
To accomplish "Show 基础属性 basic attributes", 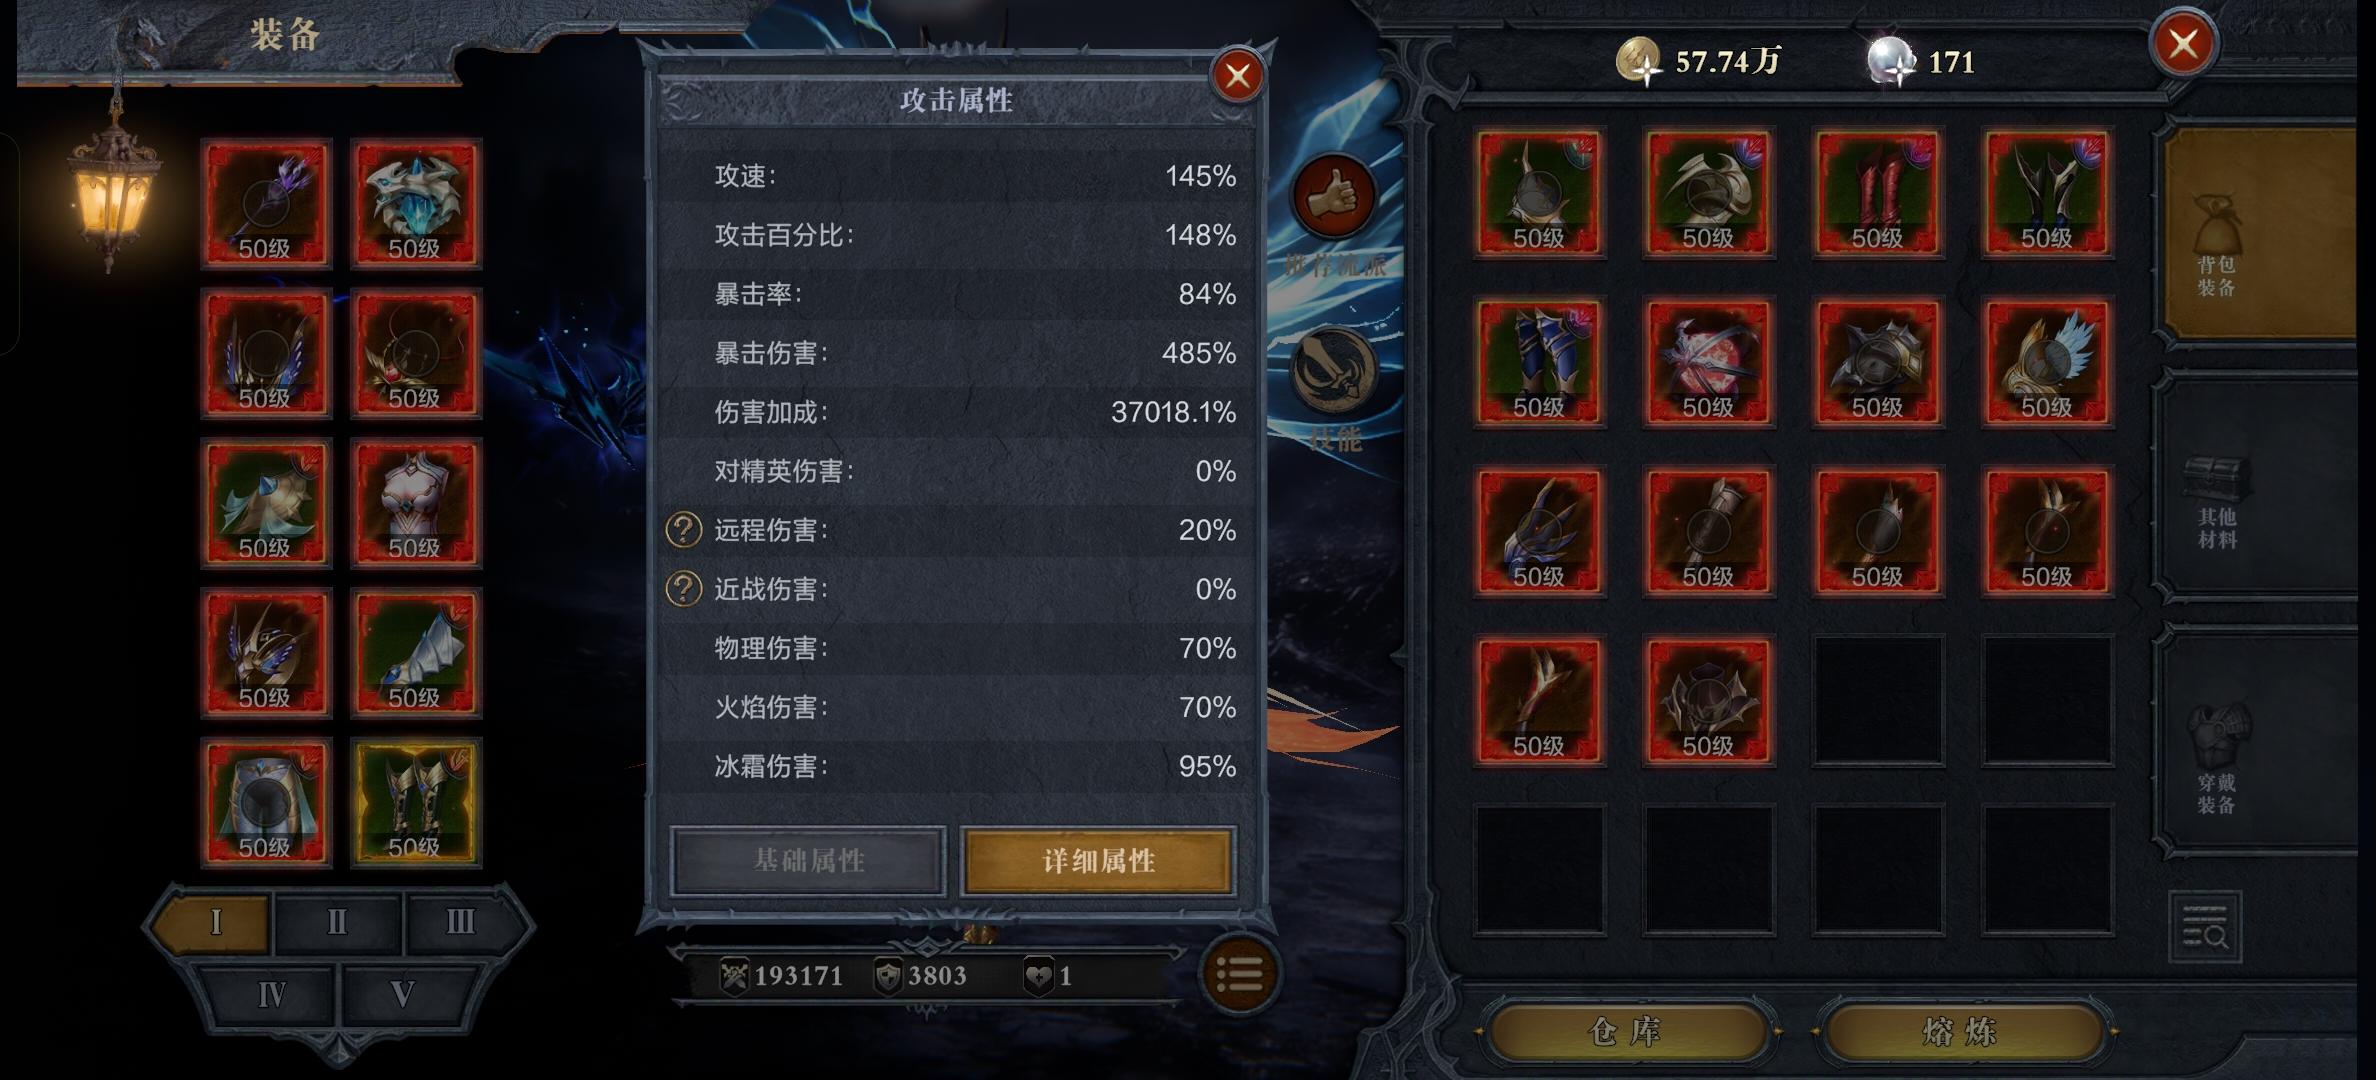I will click(808, 861).
